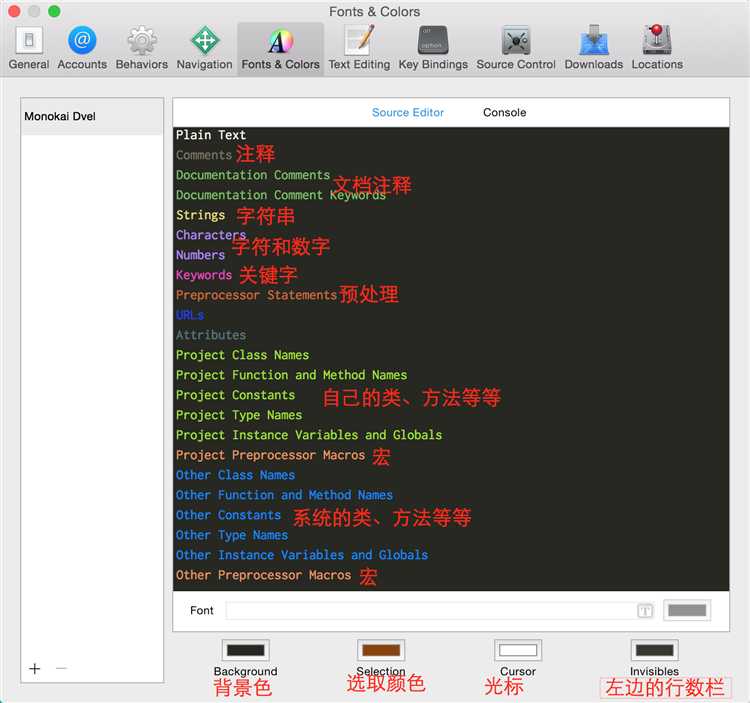Viewport: 750px width, 703px height.
Task: Remove theme with the minus button
Action: pos(61,668)
